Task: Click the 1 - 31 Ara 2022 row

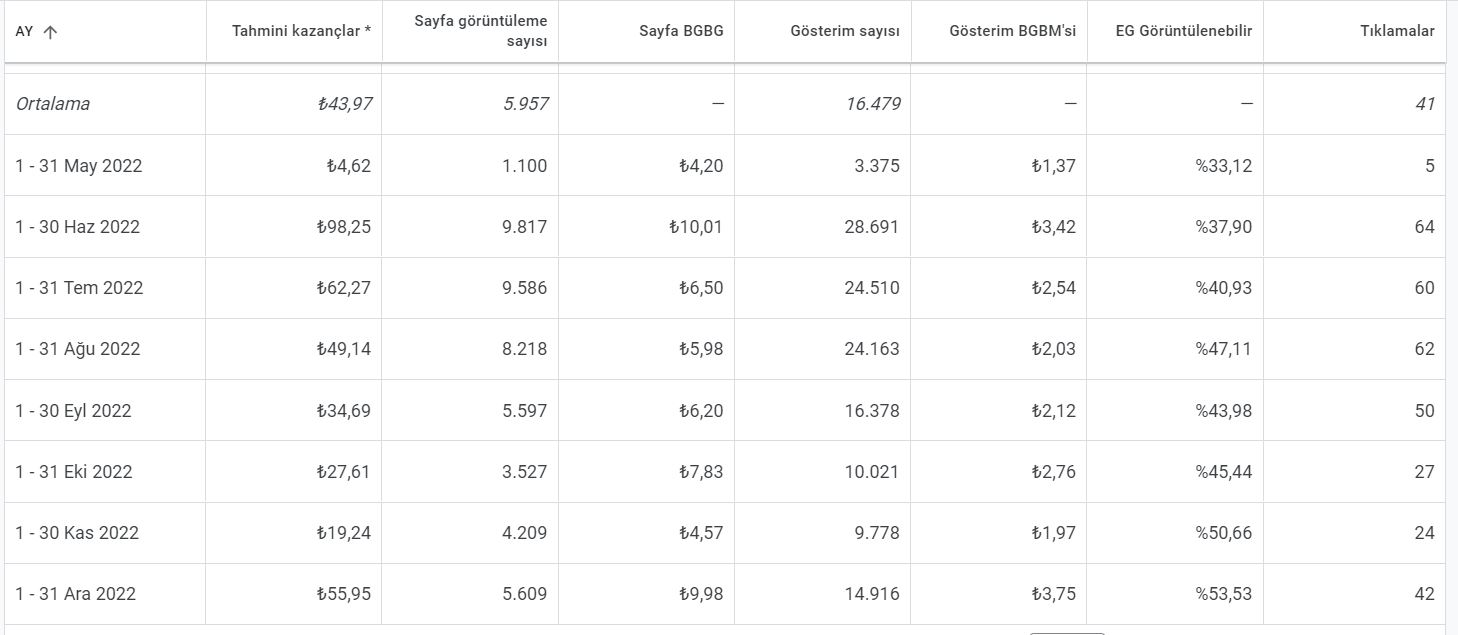Action: [x=725, y=594]
